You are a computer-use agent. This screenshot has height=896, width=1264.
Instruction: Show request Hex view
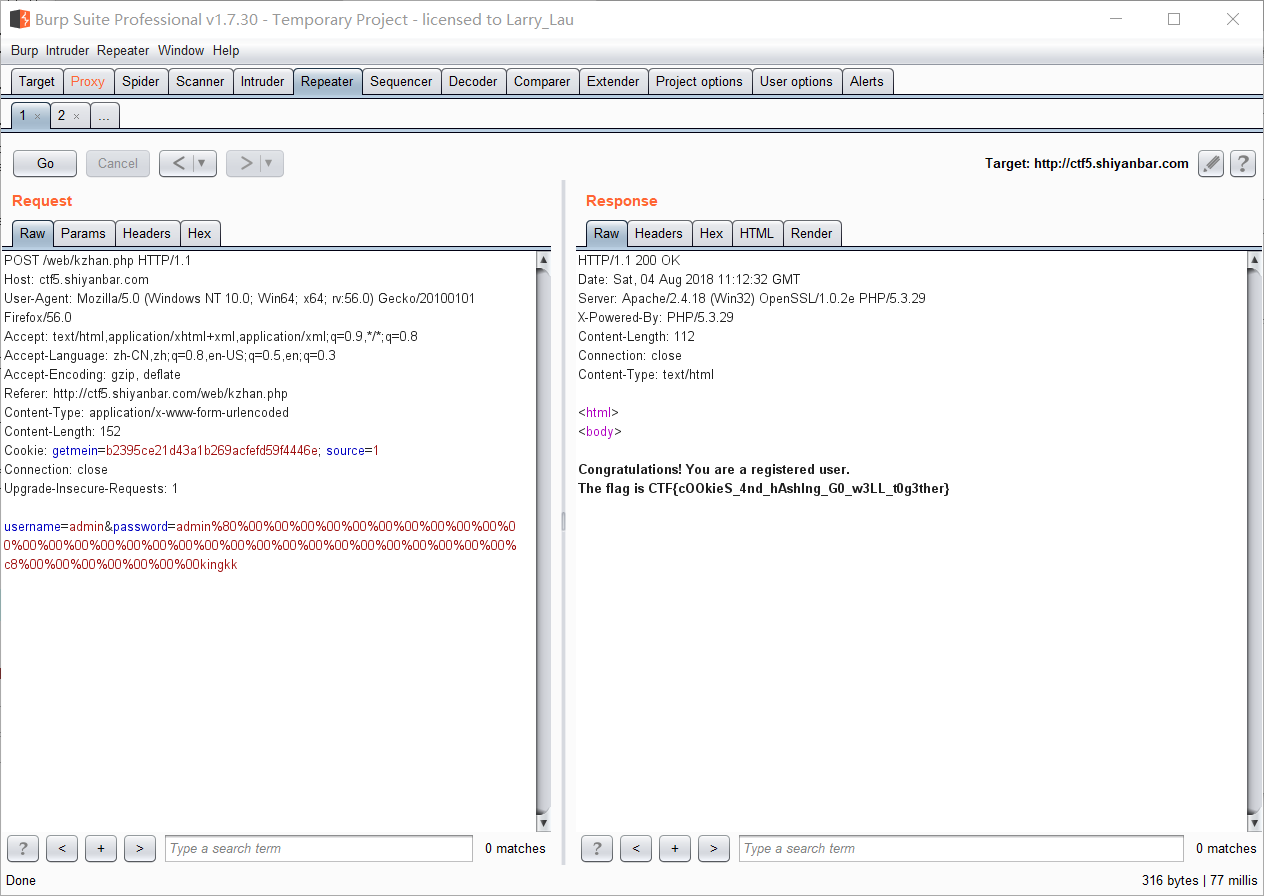pos(200,233)
